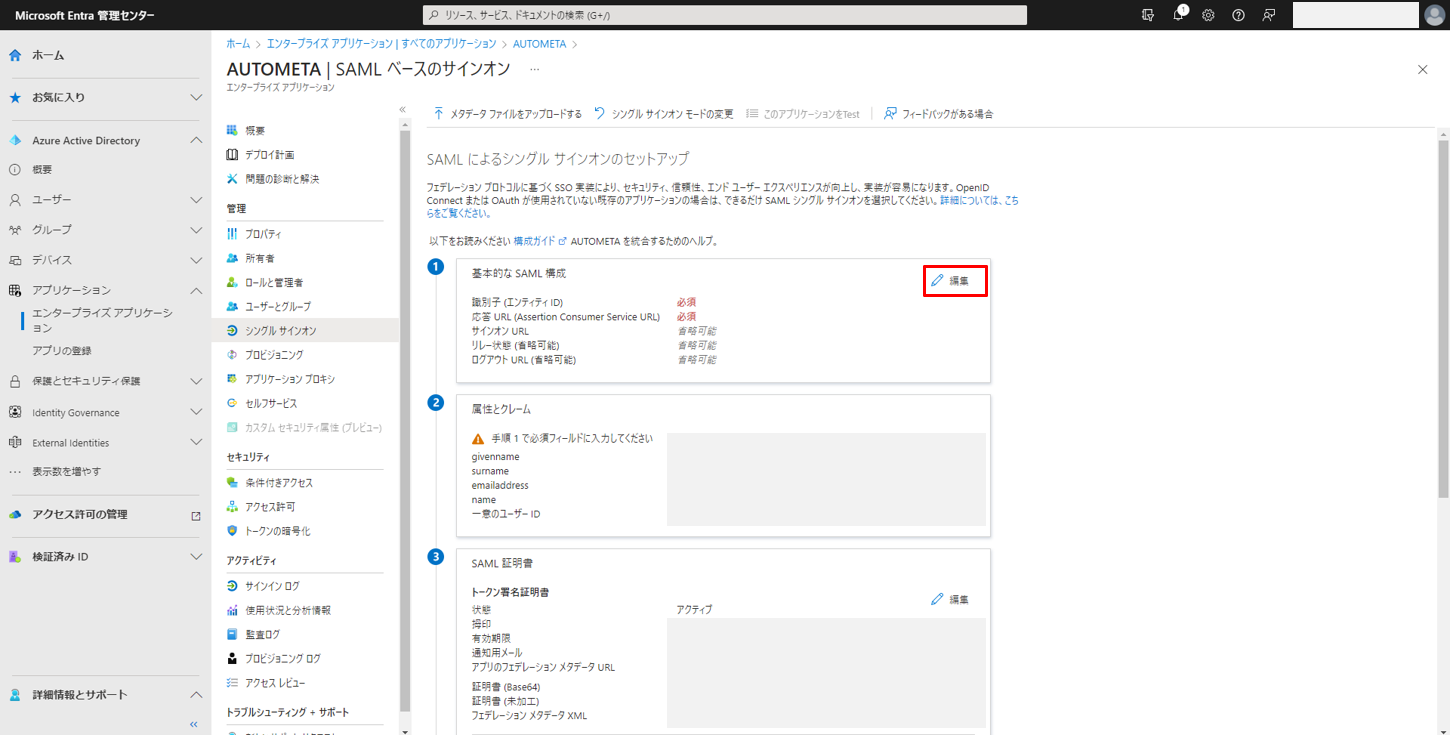Click 編集 for 基本的な SAML 構成
Image resolution: width=1450 pixels, height=735 pixels.
pos(951,281)
